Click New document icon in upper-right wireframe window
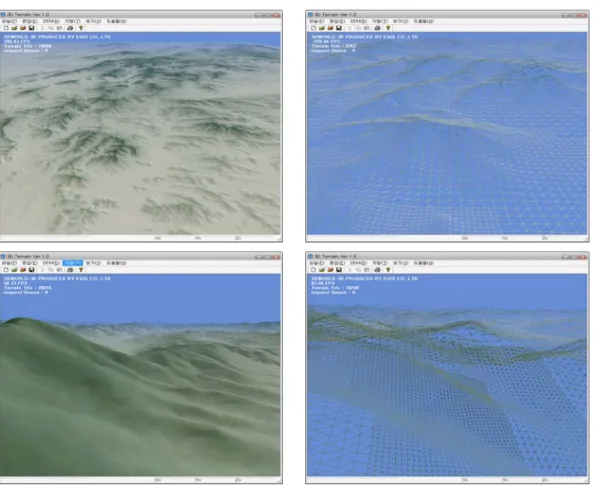 point(313,28)
